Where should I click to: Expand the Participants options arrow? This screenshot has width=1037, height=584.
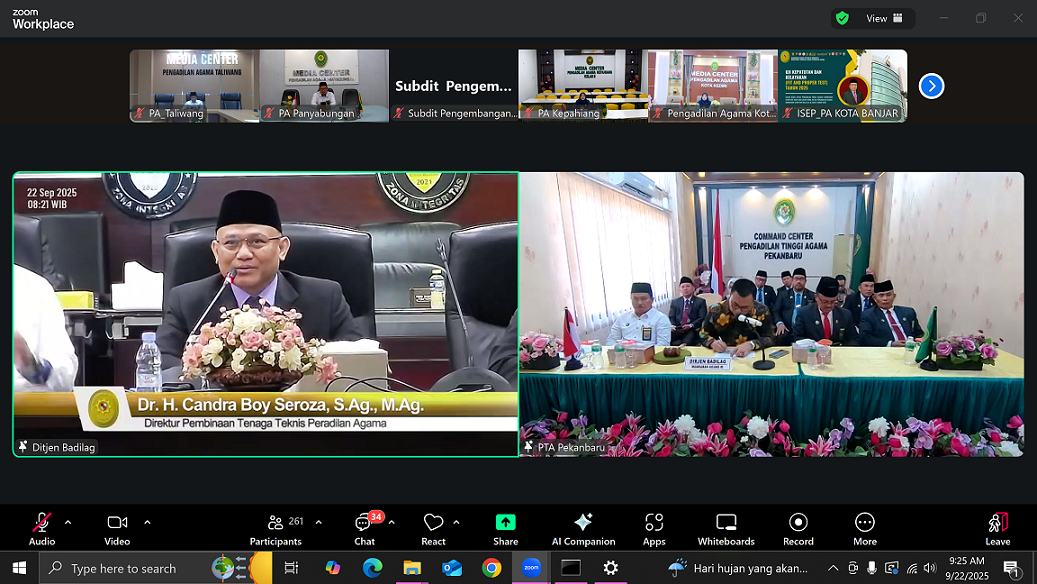tap(318, 522)
